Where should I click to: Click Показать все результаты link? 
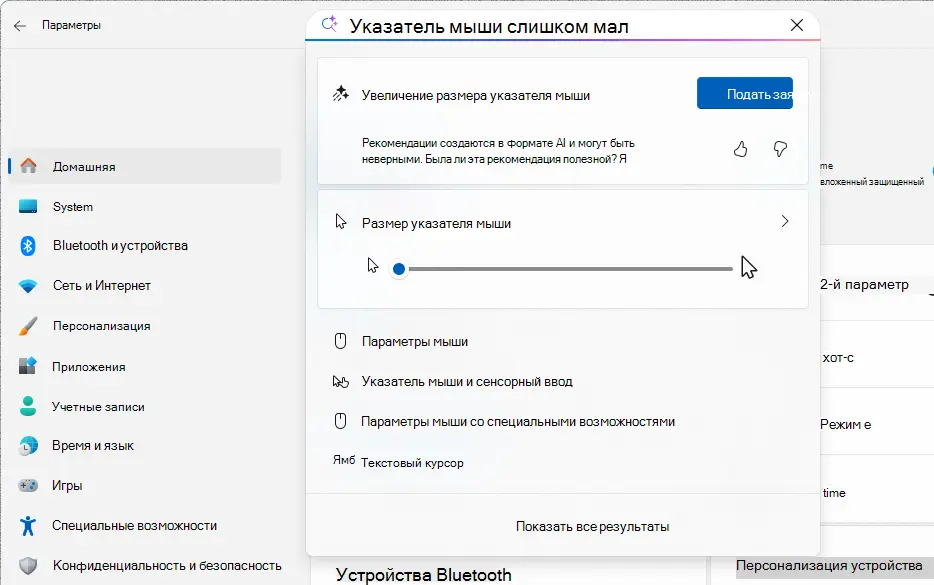point(592,527)
